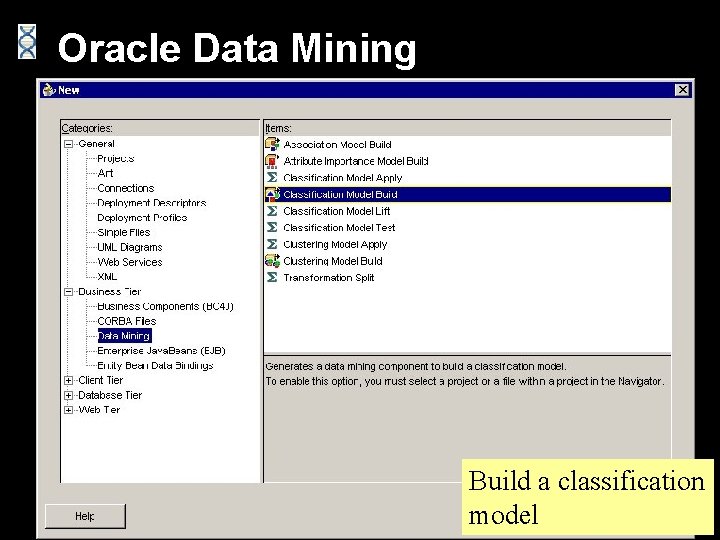The image size is (720, 540).
Task: Select the Database Tier tree node label
Action: coord(110,395)
